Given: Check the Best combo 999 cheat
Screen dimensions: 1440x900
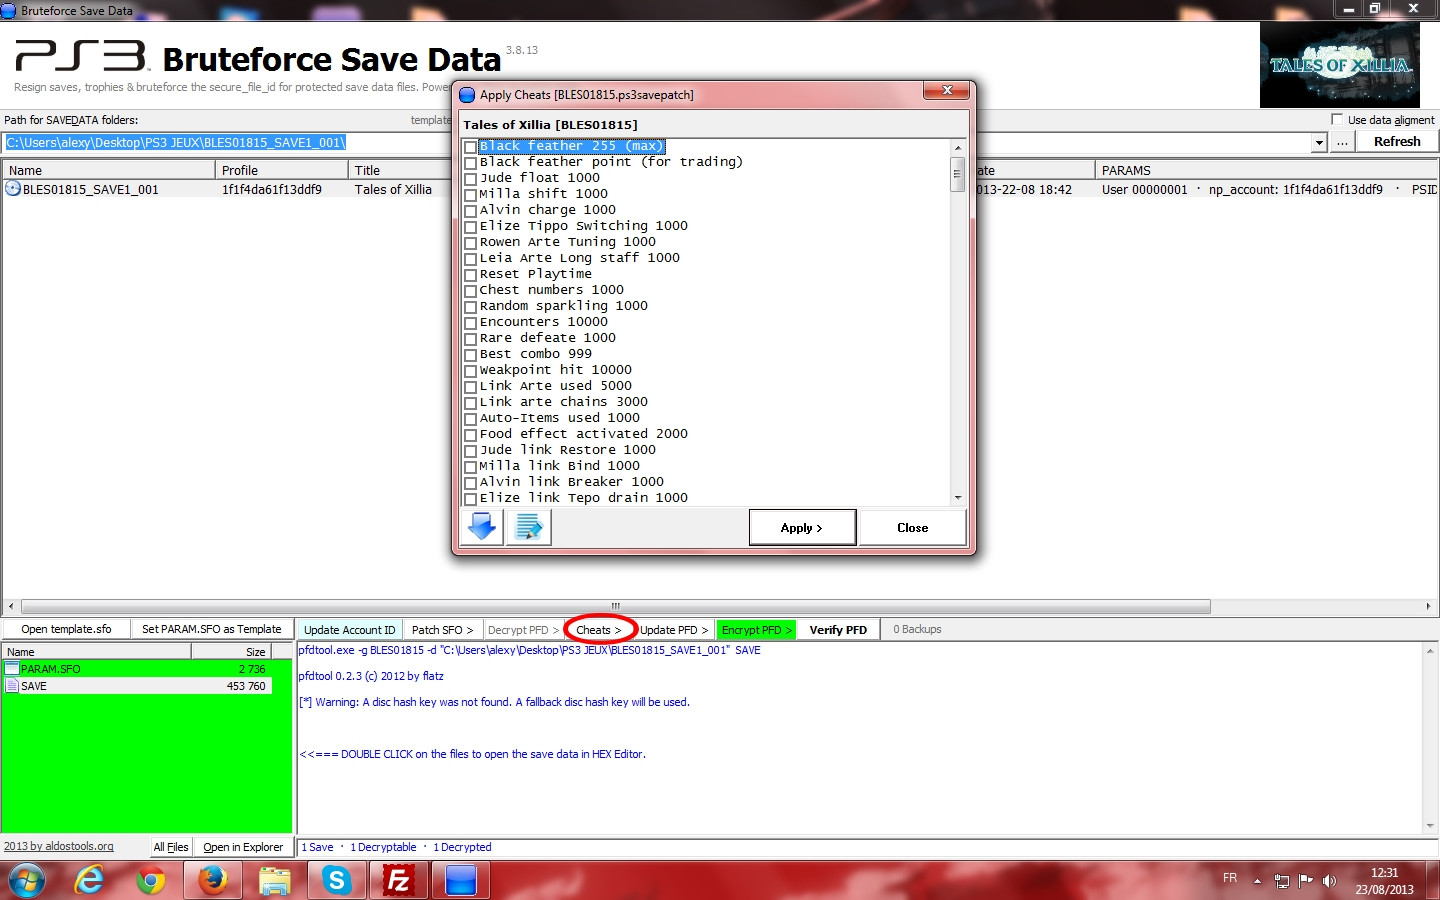Looking at the screenshot, I should click(470, 355).
